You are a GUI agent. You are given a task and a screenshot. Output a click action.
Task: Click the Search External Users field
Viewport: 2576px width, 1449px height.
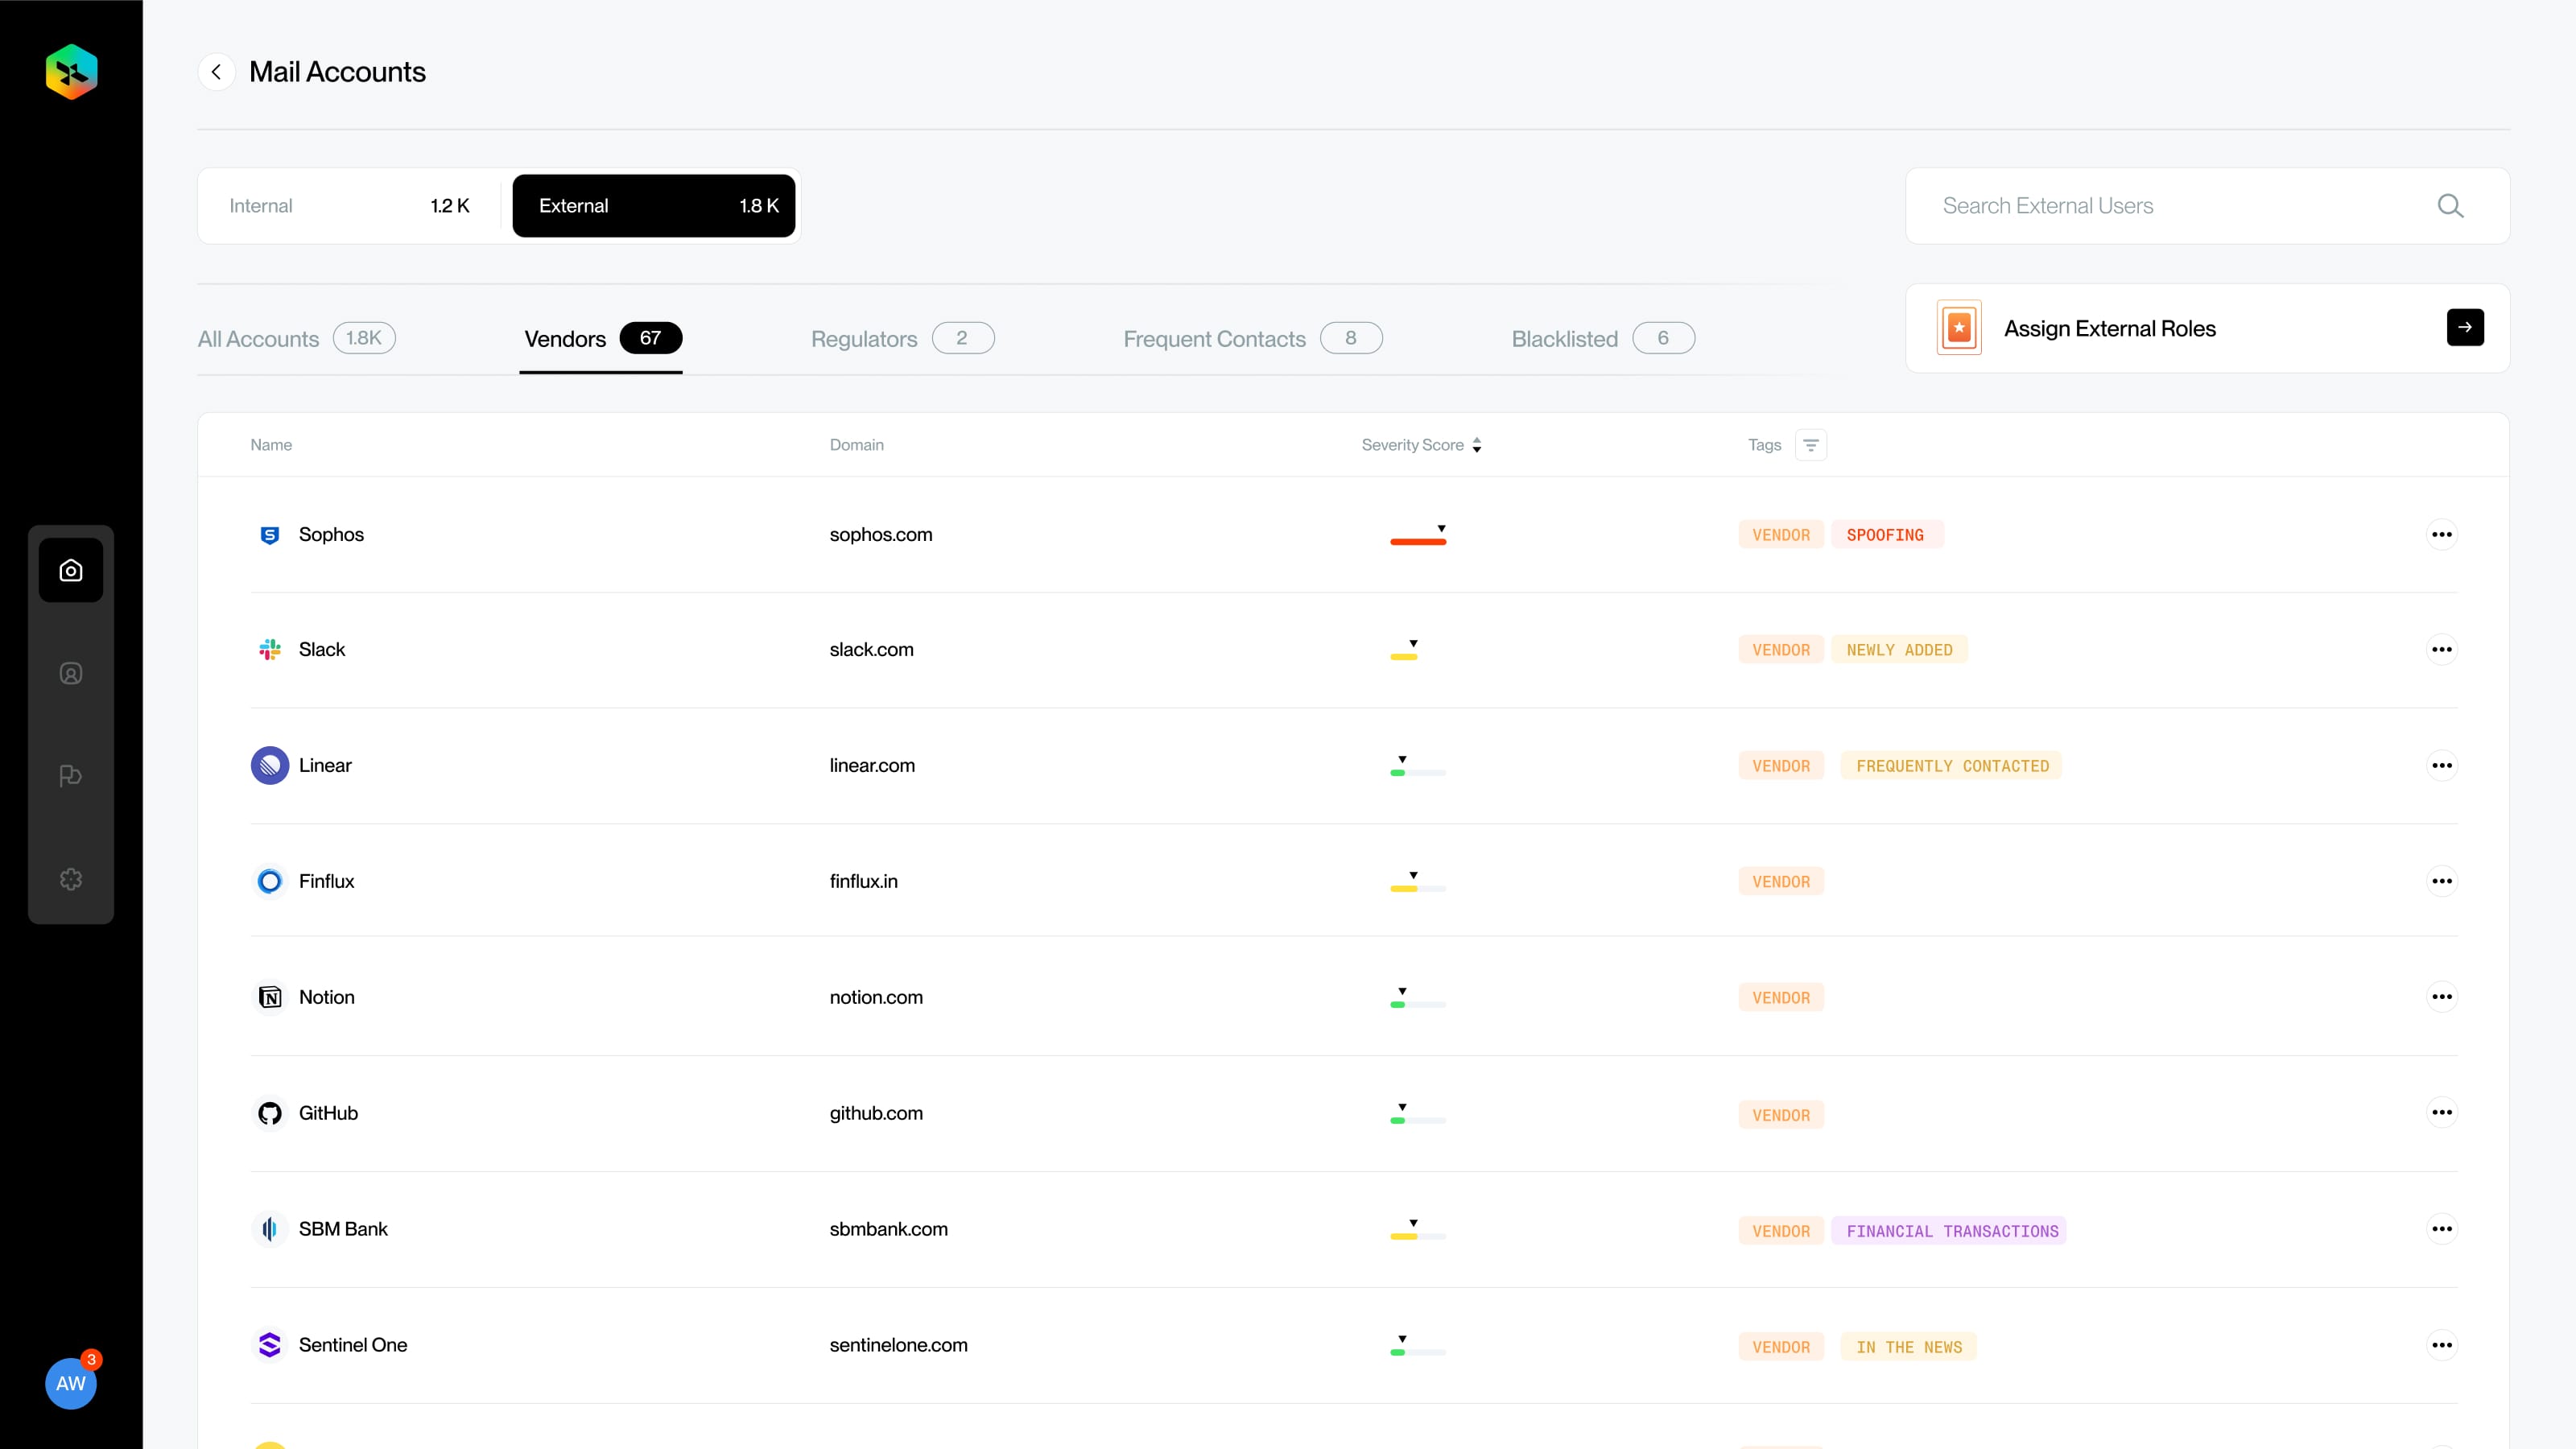[x=2207, y=206]
